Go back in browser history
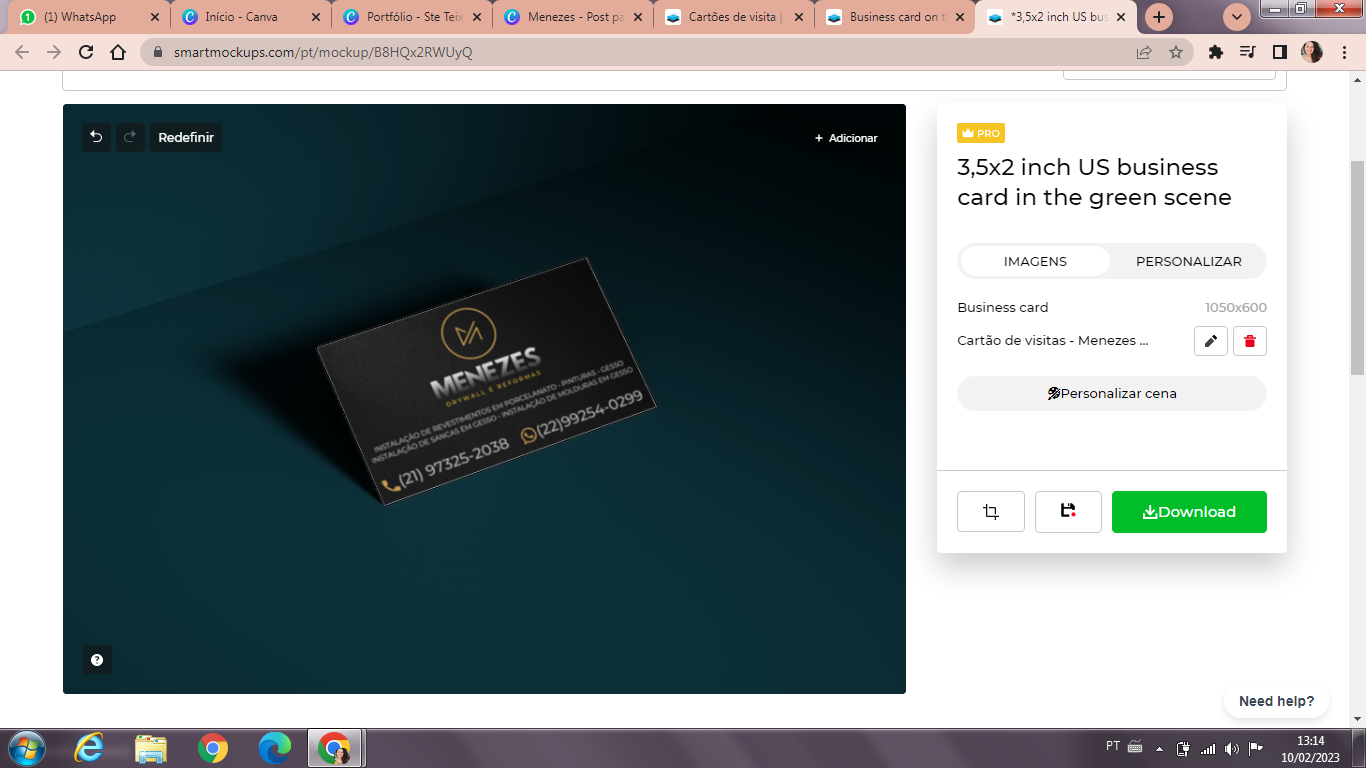 pyautogui.click(x=22, y=52)
